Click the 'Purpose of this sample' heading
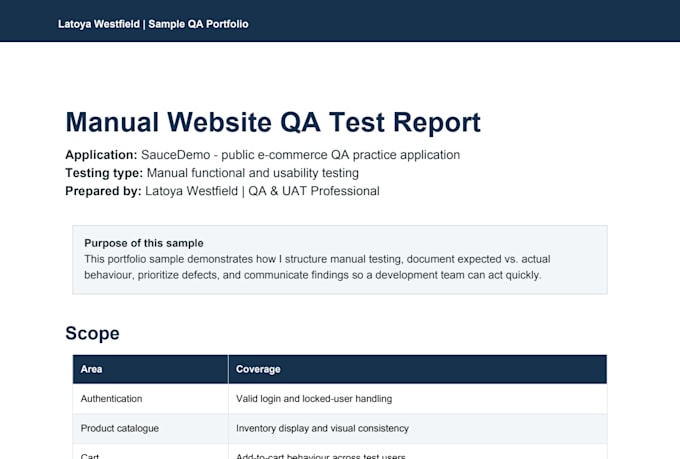 point(144,243)
